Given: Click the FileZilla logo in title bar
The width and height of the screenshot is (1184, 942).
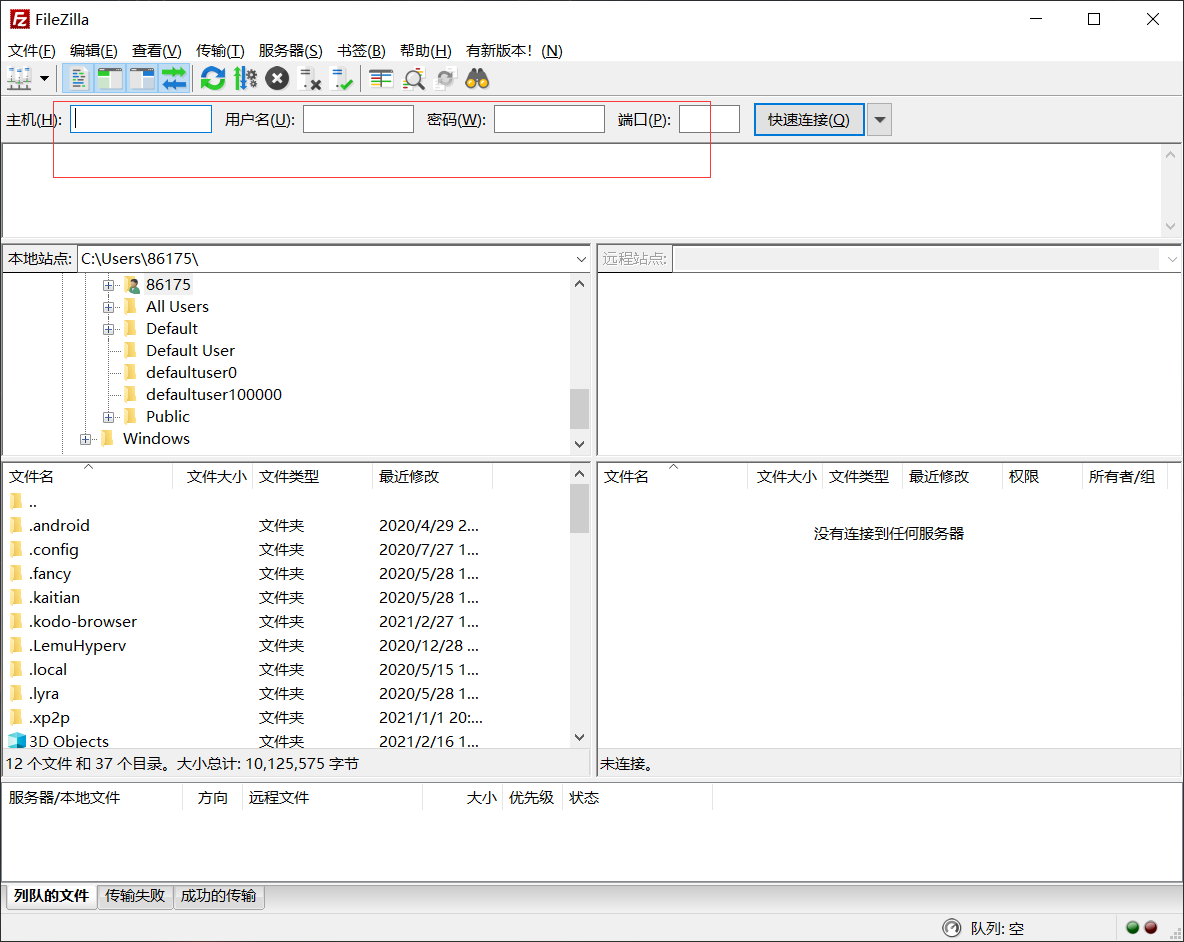Looking at the screenshot, I should [20, 19].
